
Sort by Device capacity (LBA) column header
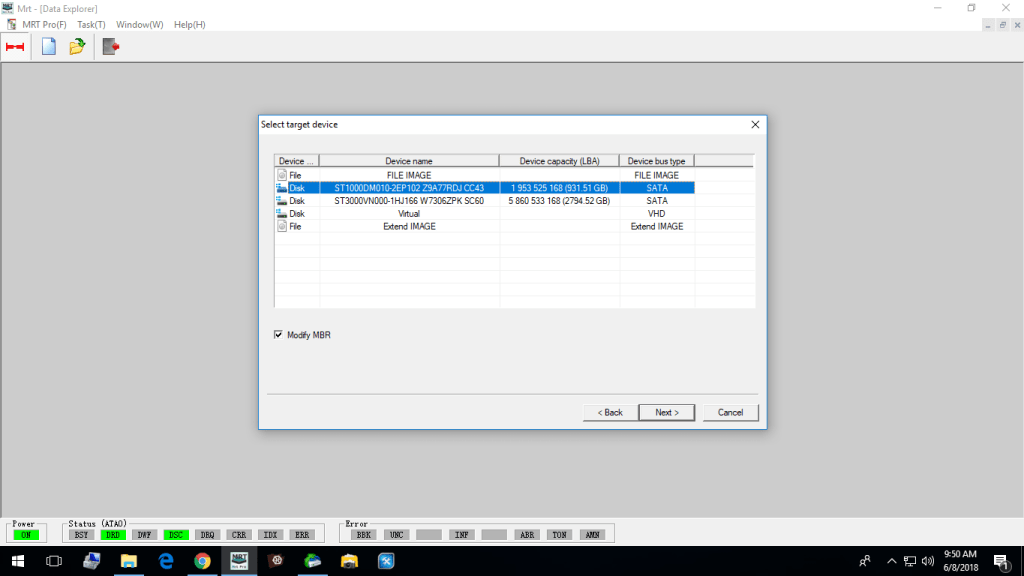coord(559,161)
